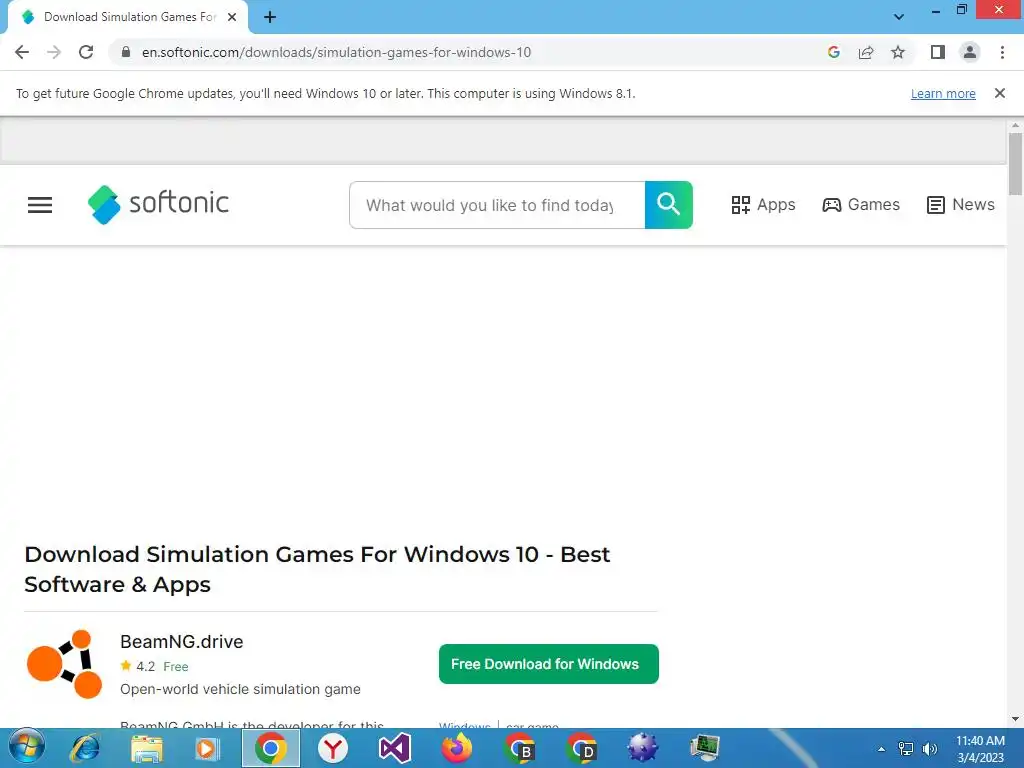Show hidden tray icons
The image size is (1024, 768).
(x=882, y=749)
